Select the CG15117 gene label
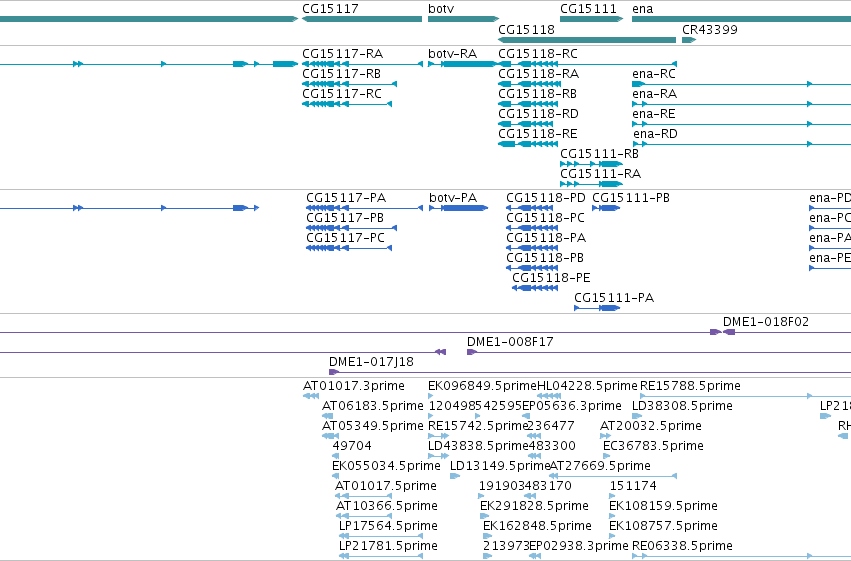Viewport: 851px width, 561px height. tap(330, 9)
